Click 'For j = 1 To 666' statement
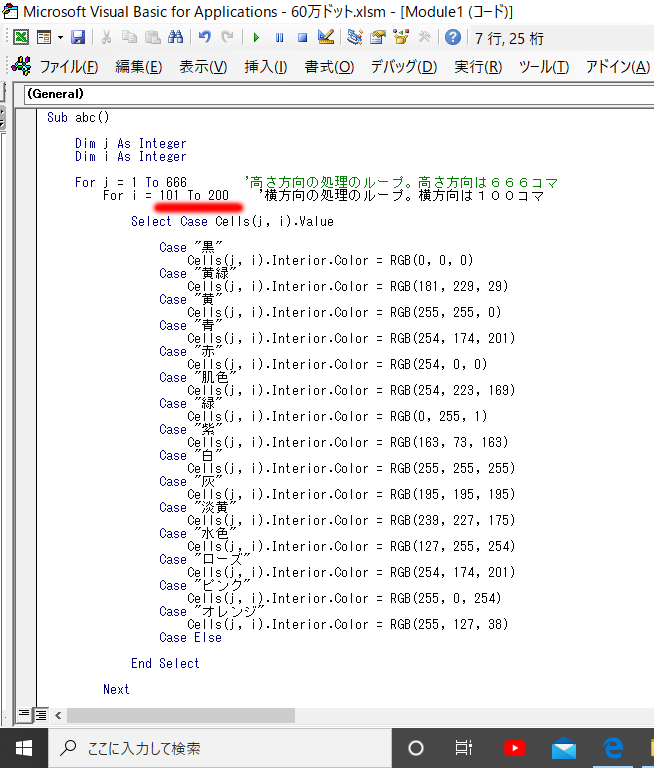Screen dimensions: 654x768 coord(131,182)
